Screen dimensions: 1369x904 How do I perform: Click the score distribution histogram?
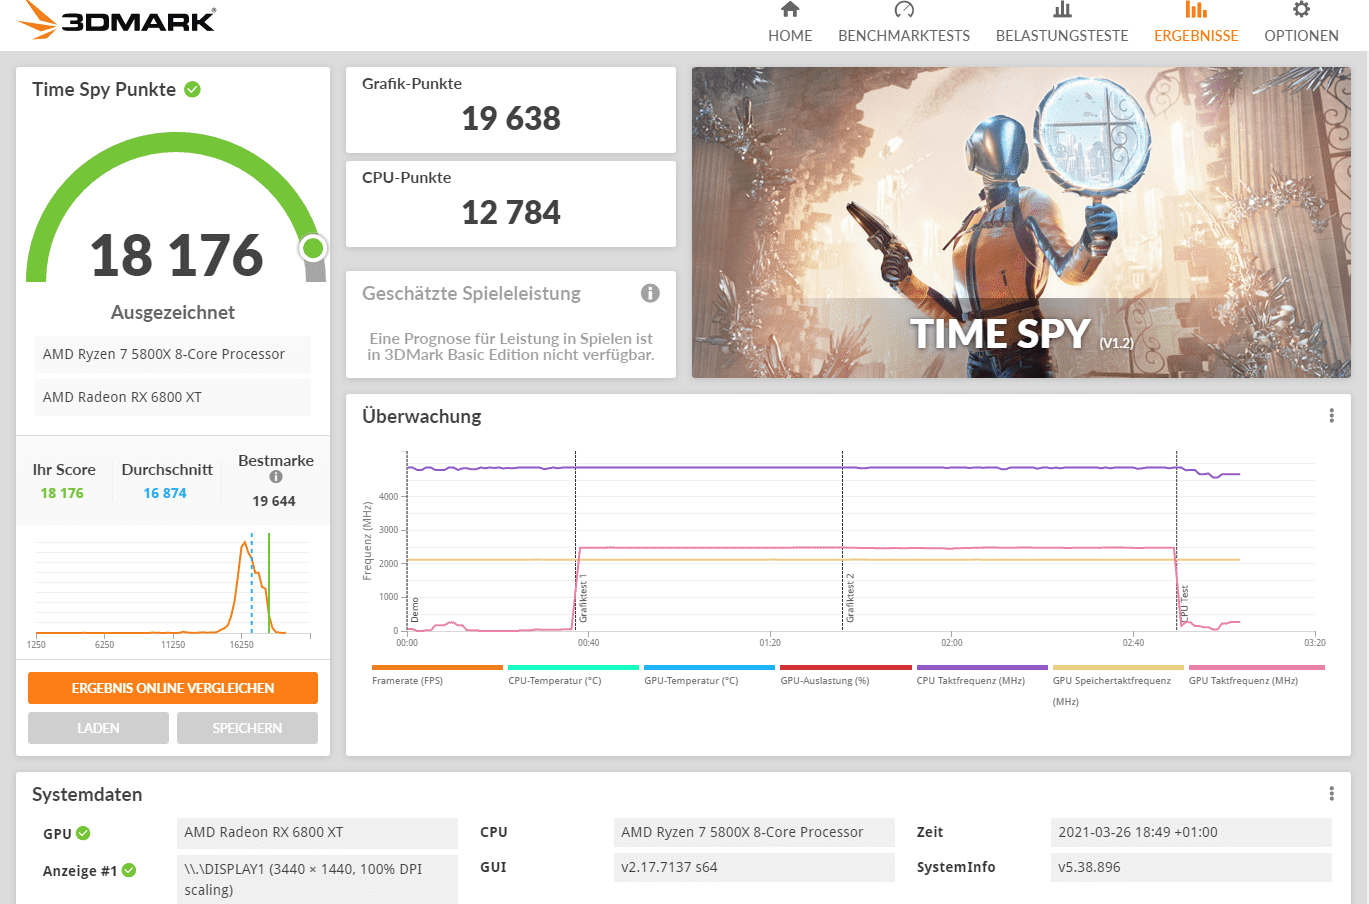[173, 588]
